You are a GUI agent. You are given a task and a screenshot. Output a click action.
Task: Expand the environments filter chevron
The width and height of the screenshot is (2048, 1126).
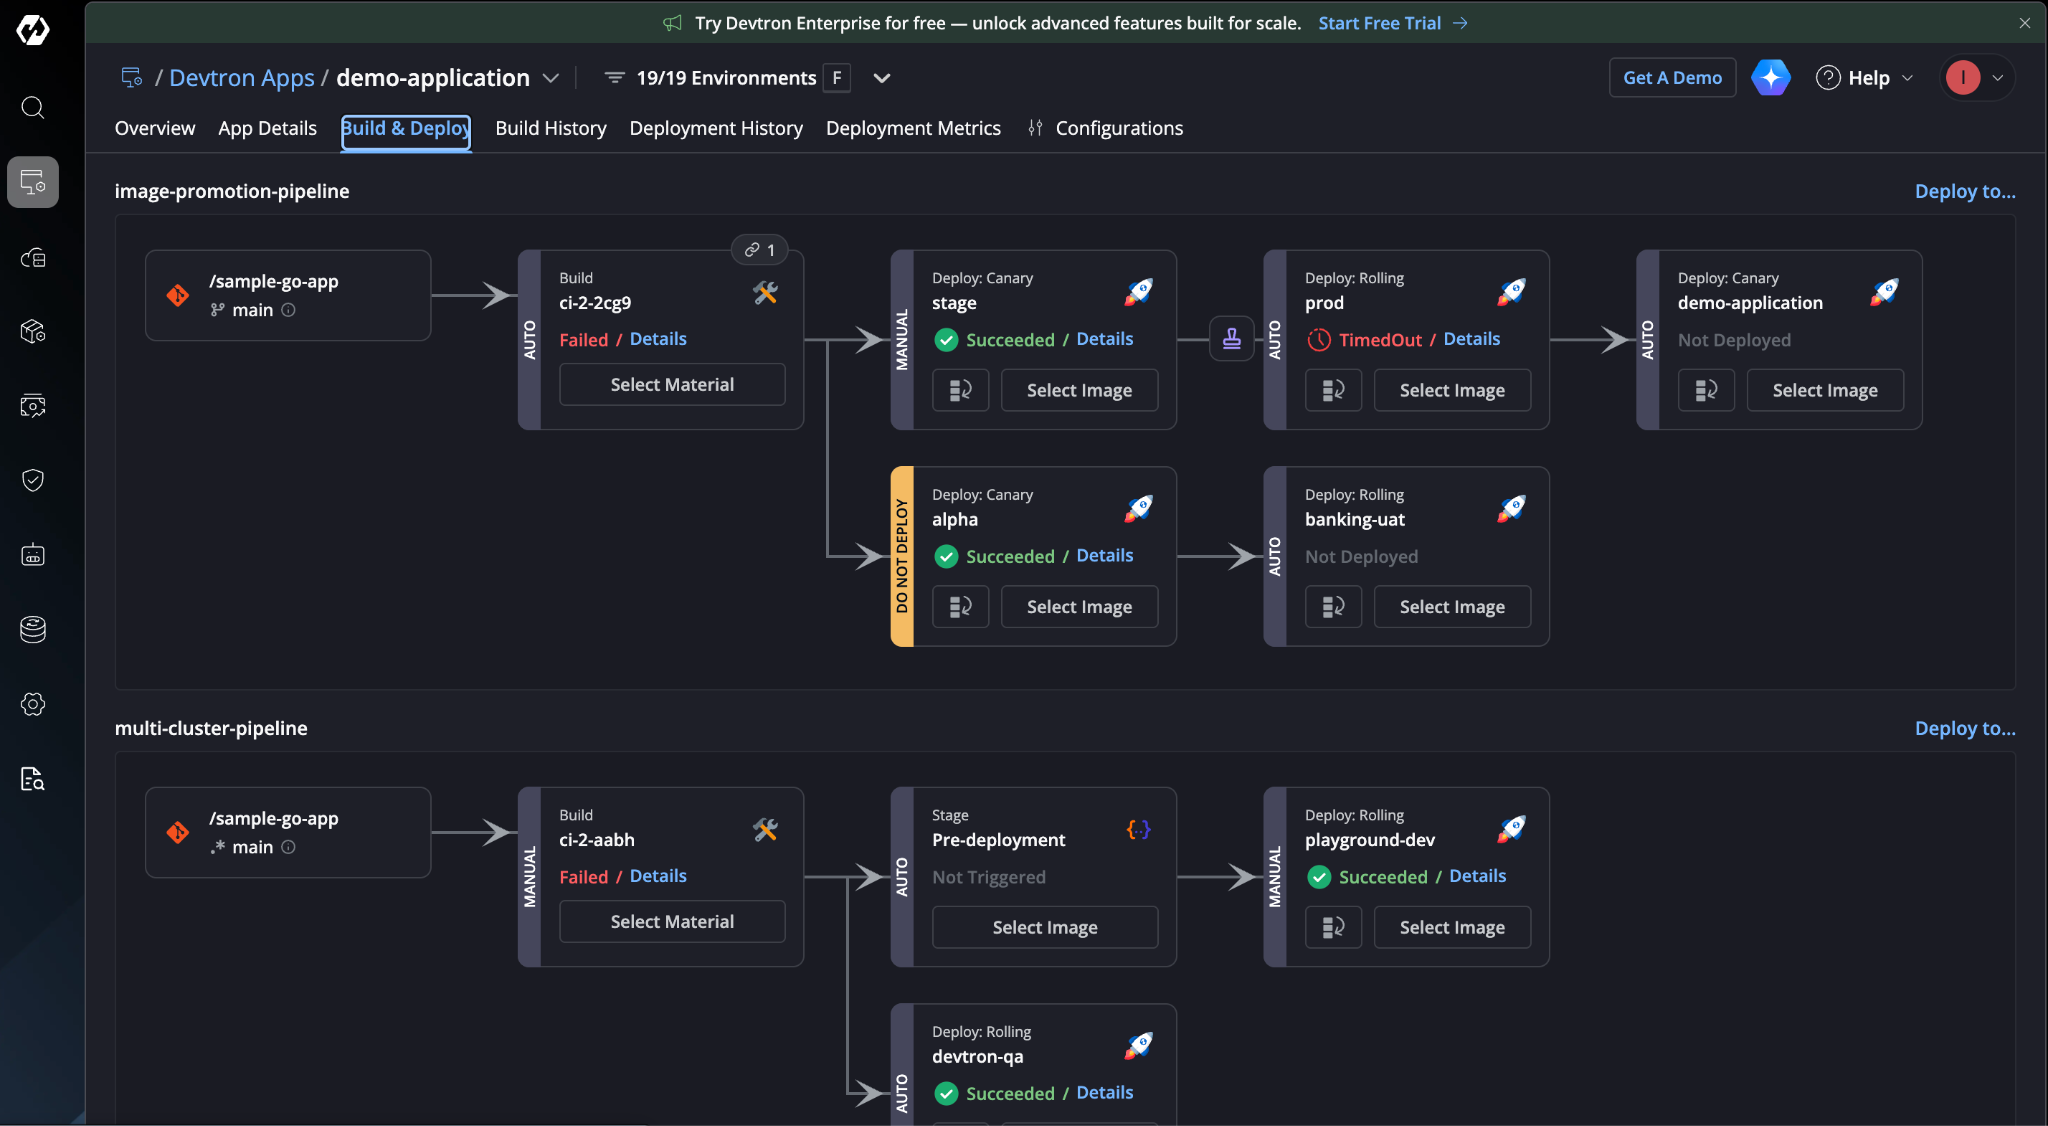tap(881, 78)
